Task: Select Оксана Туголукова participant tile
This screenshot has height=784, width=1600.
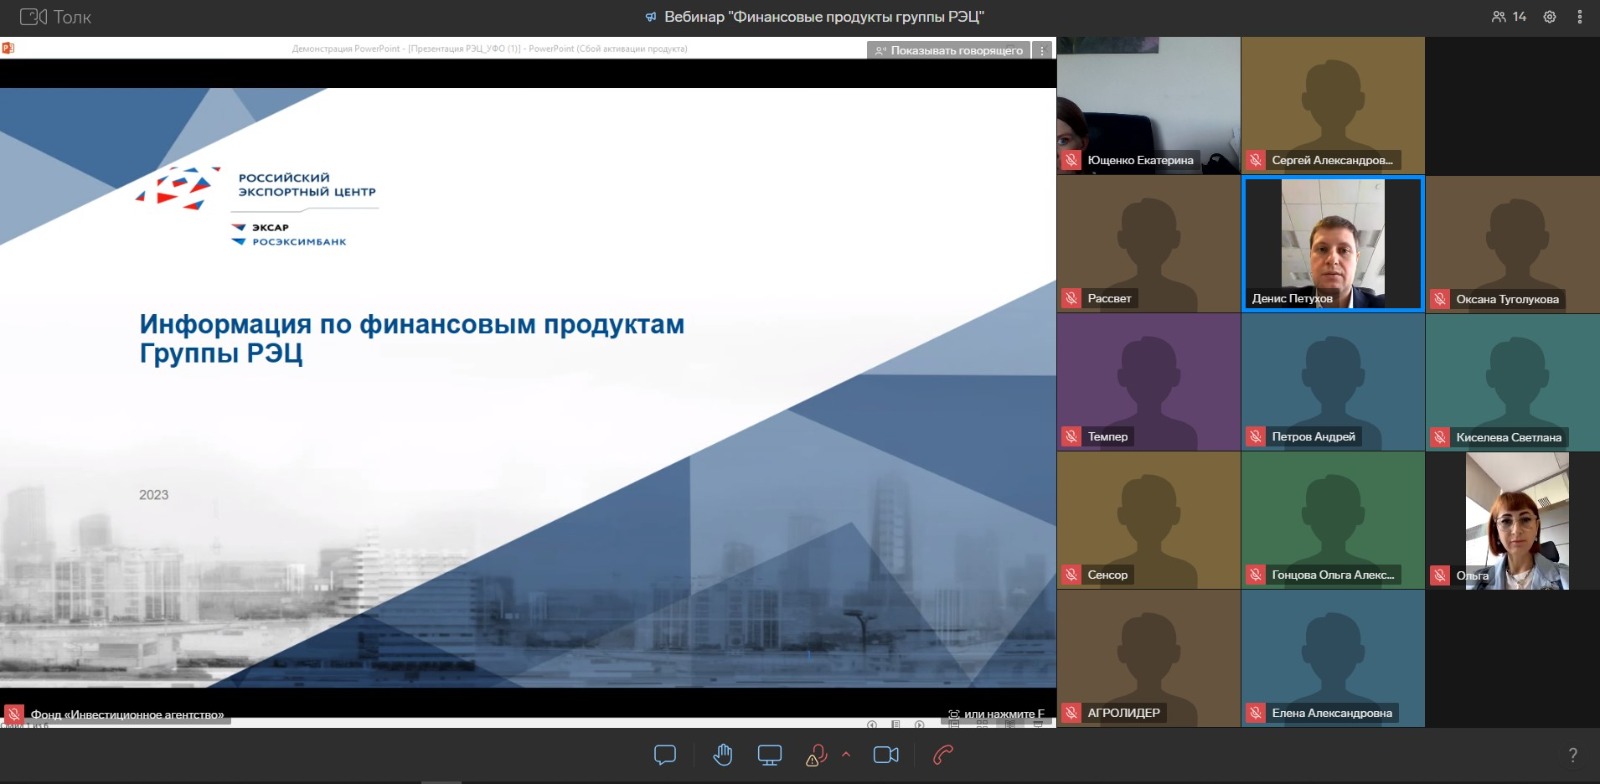Action: coord(1513,244)
